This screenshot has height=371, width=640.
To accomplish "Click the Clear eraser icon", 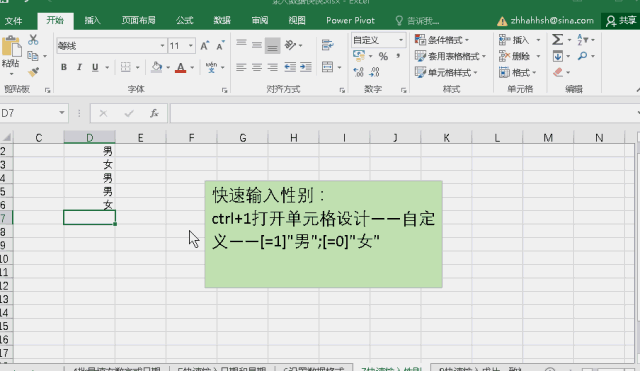I will [558, 72].
